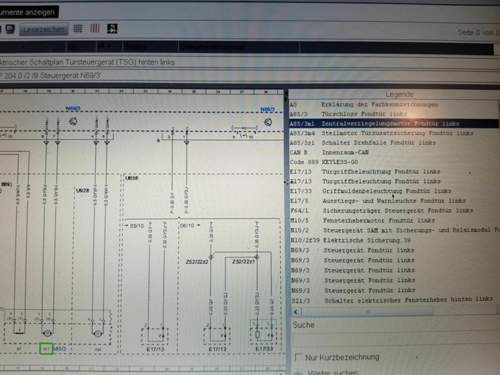This screenshot has width=500, height=375.
Task: Open the Lesezeichen bookmarks button
Action: (x=44, y=29)
